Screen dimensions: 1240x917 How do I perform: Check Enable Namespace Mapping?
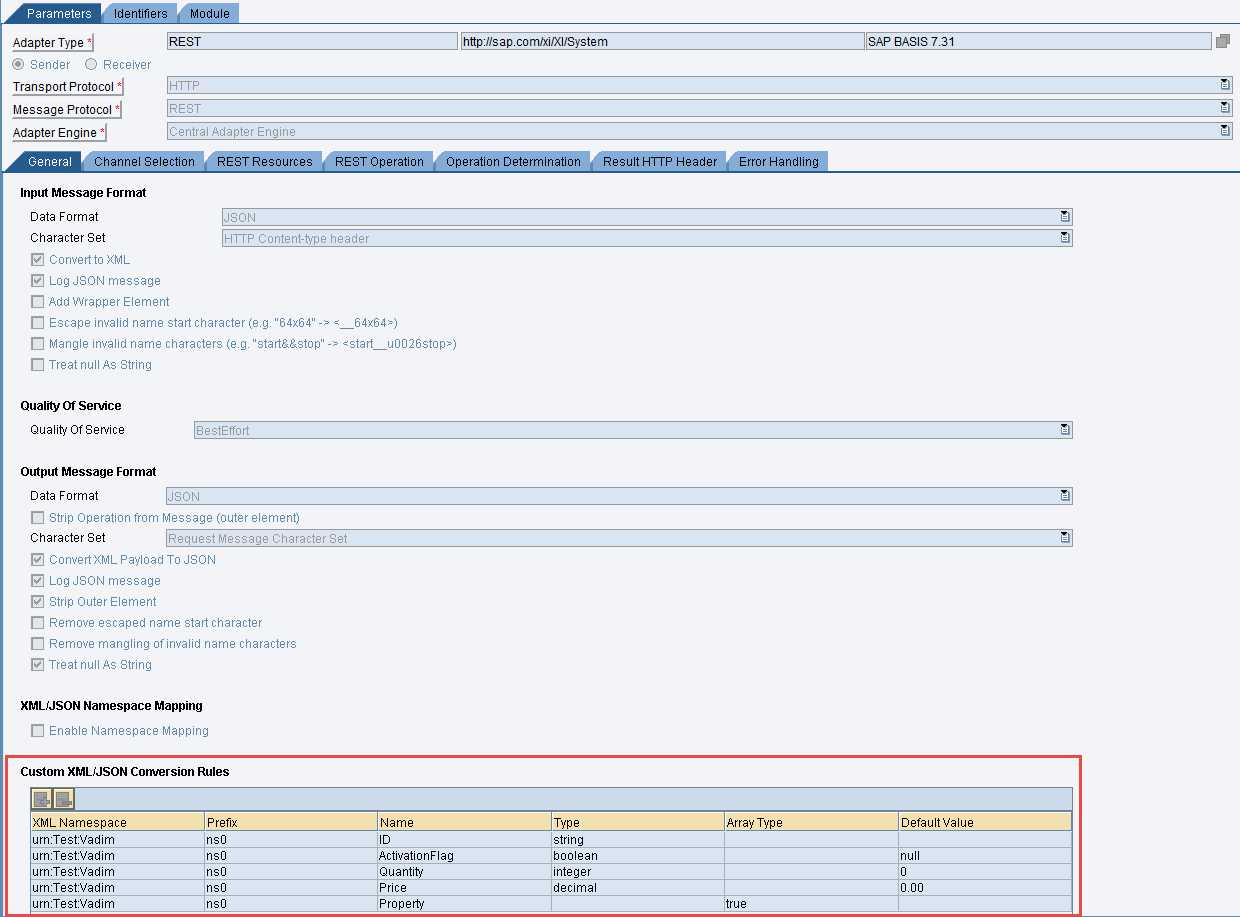coord(37,731)
